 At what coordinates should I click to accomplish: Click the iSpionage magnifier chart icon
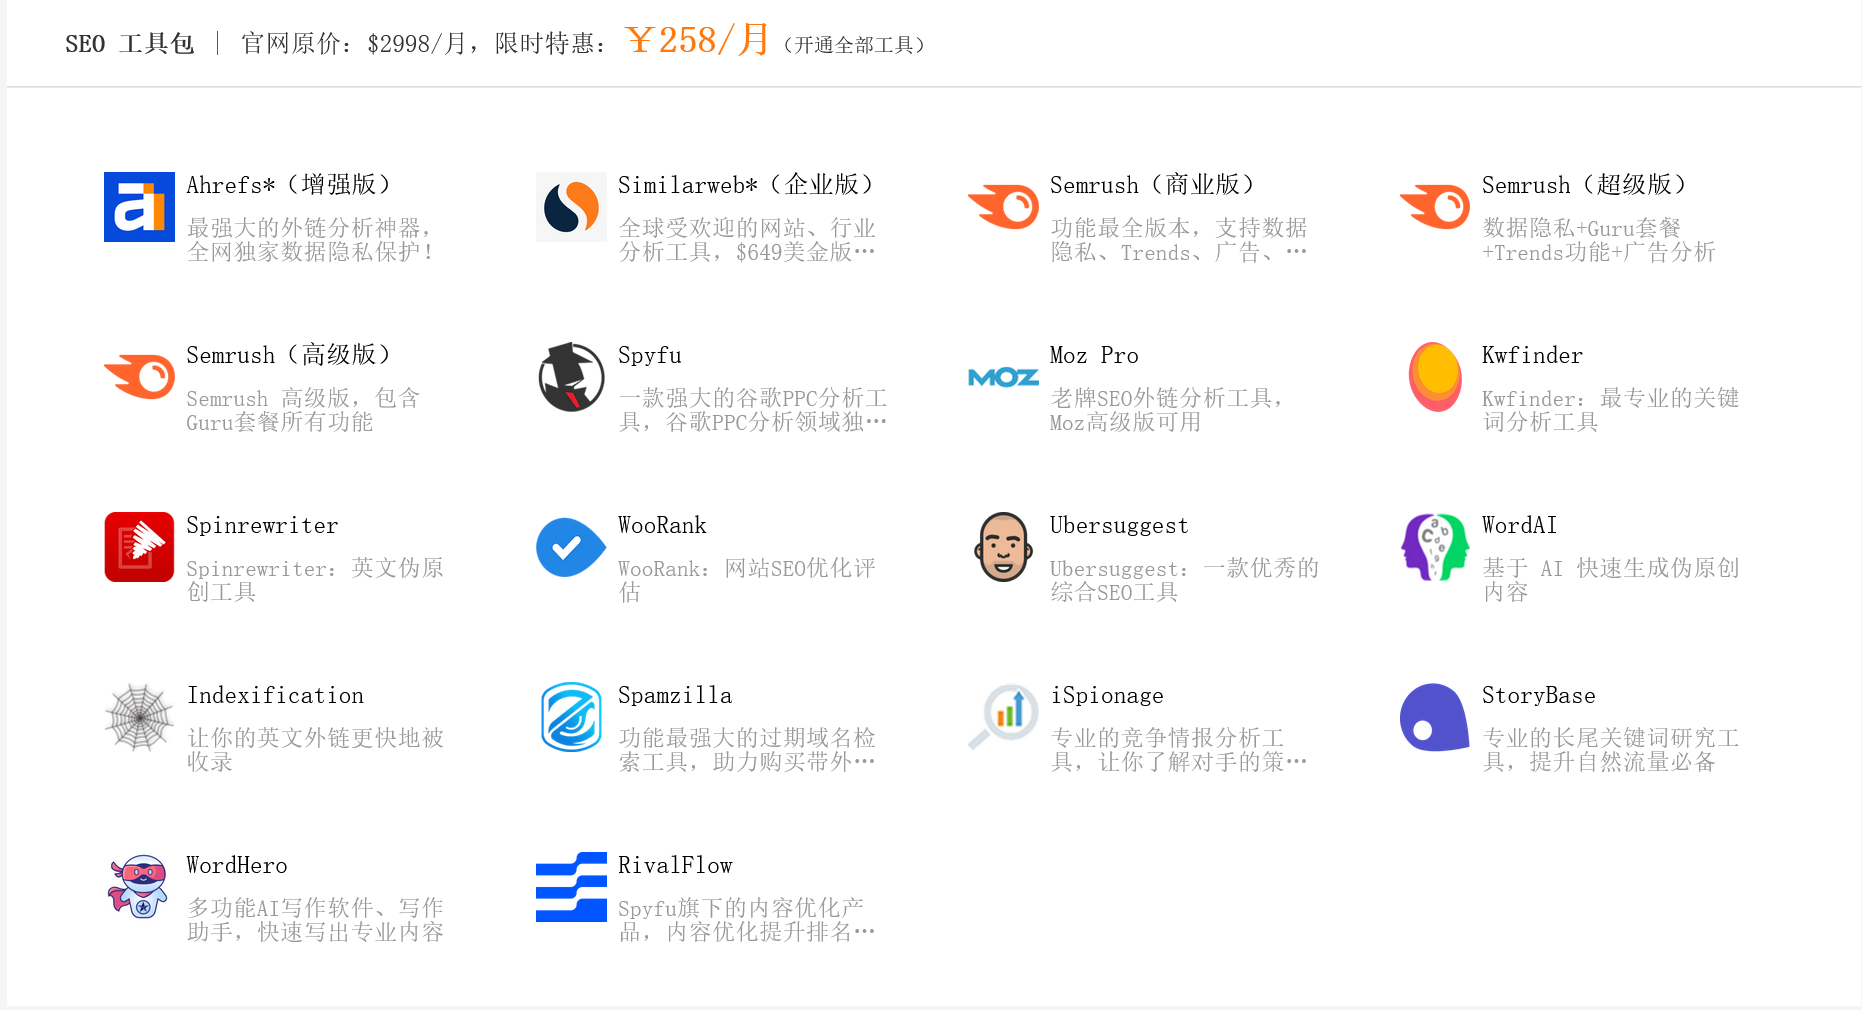(x=1003, y=717)
